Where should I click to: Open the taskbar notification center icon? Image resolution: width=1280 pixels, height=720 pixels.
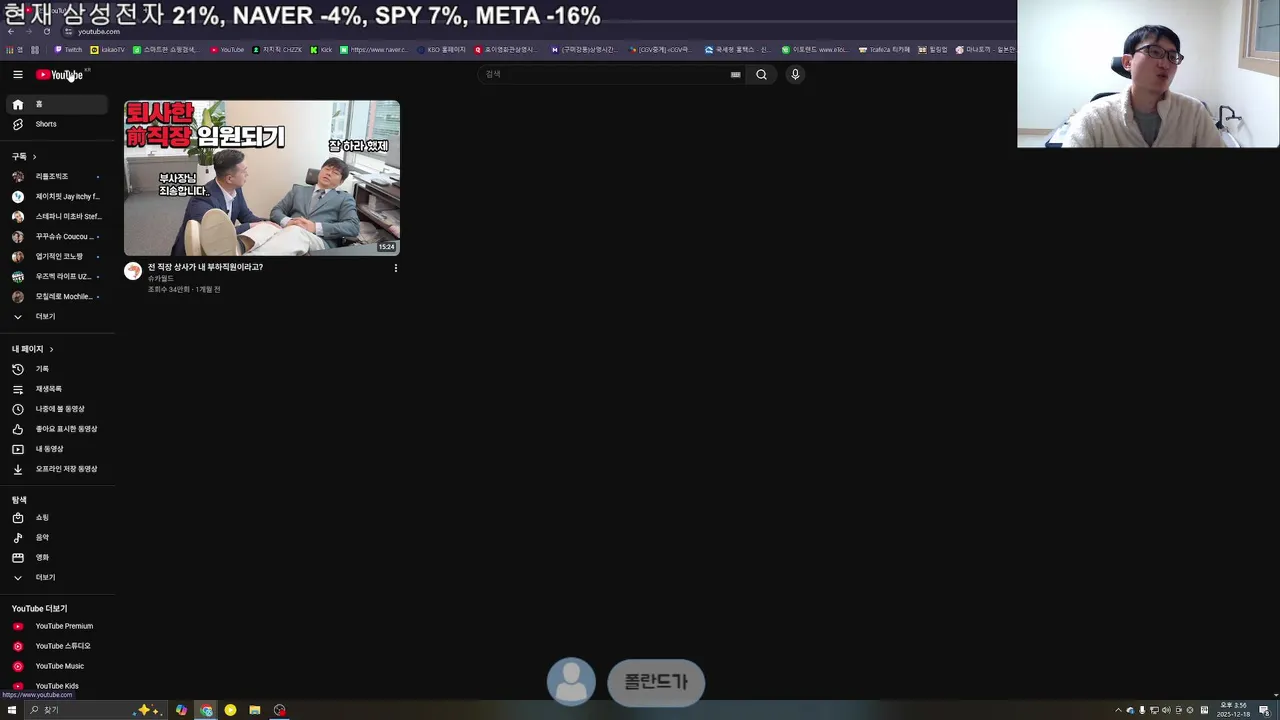click(x=1264, y=710)
